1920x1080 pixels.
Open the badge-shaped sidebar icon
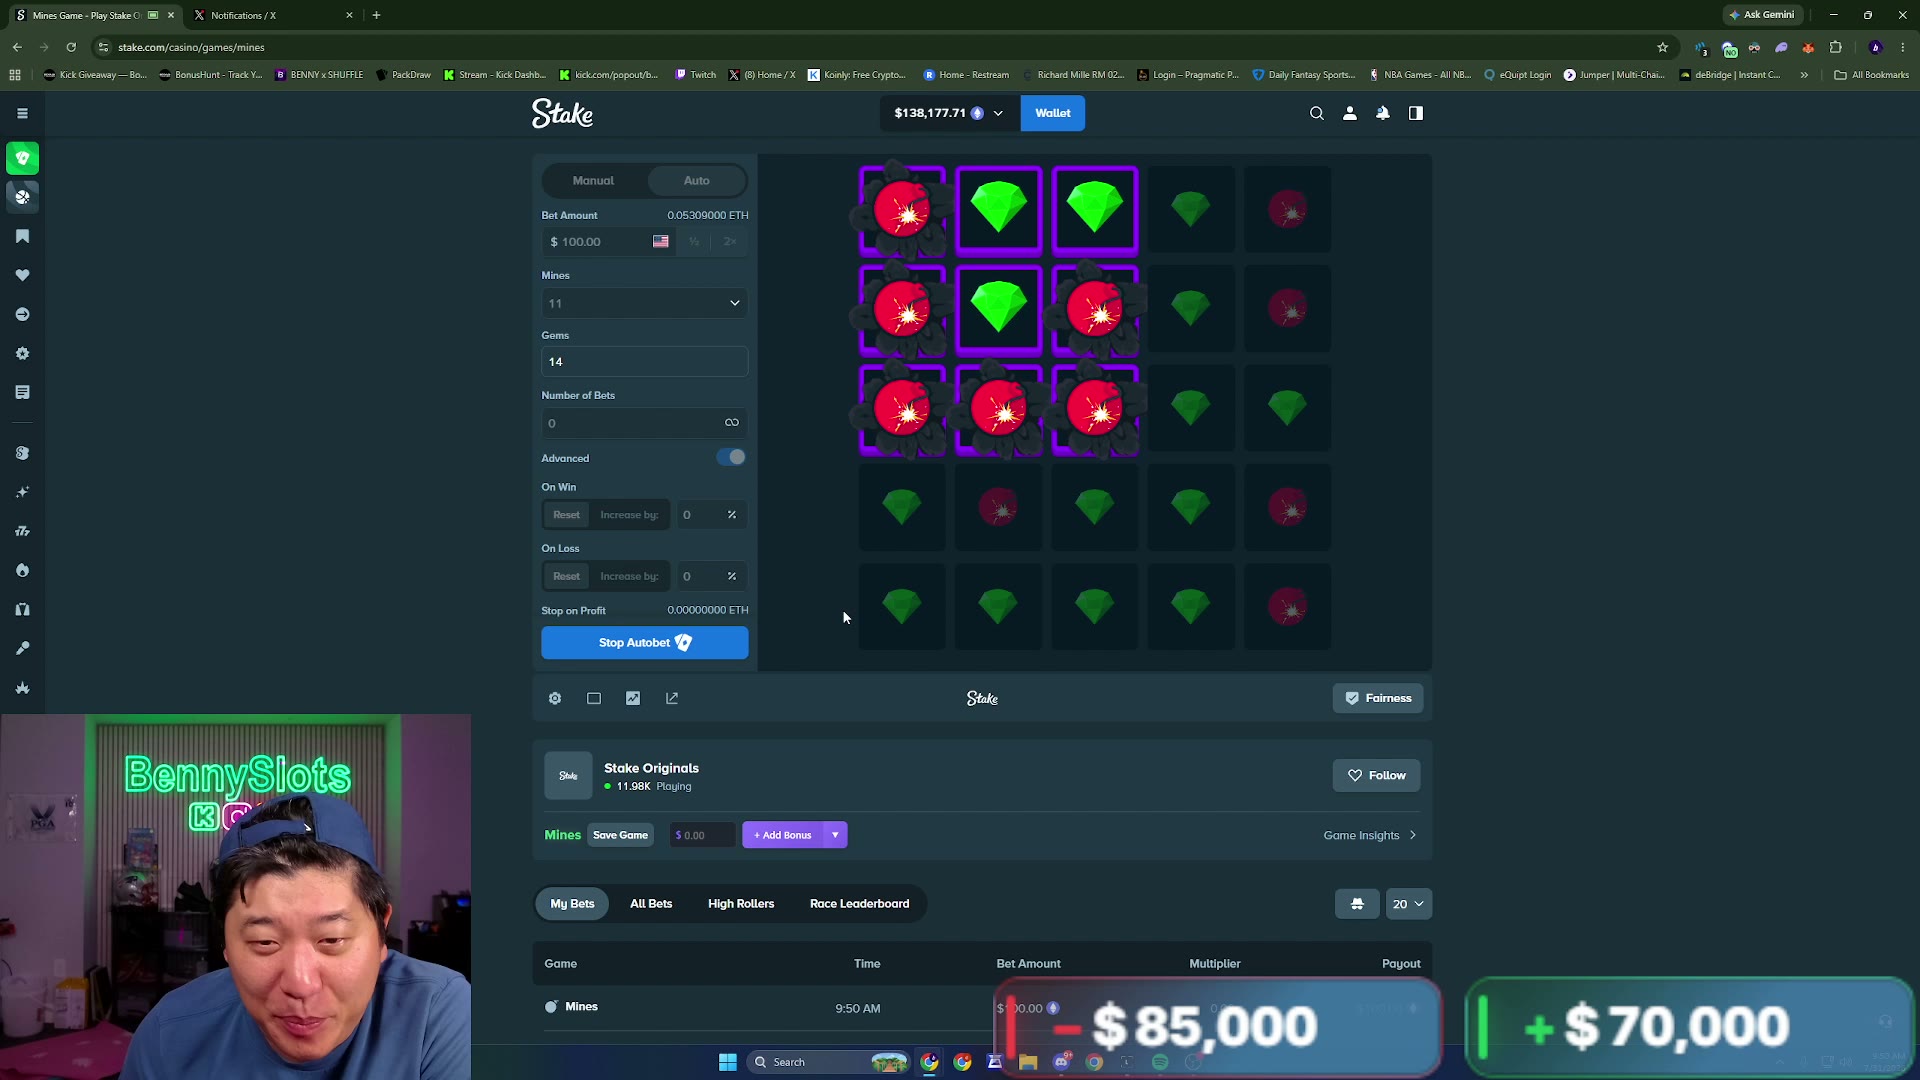(22, 353)
